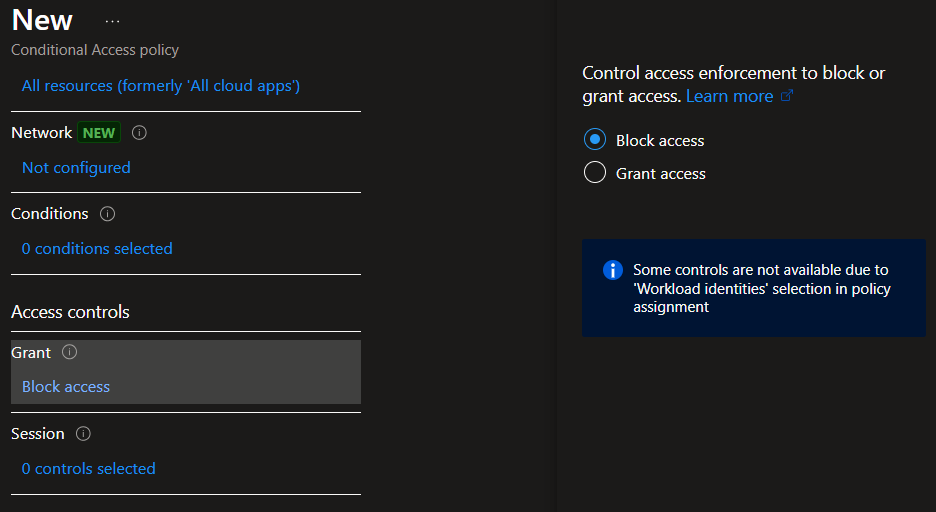Image resolution: width=936 pixels, height=512 pixels.
Task: Click the NEW badge next to Network
Action: 99,132
